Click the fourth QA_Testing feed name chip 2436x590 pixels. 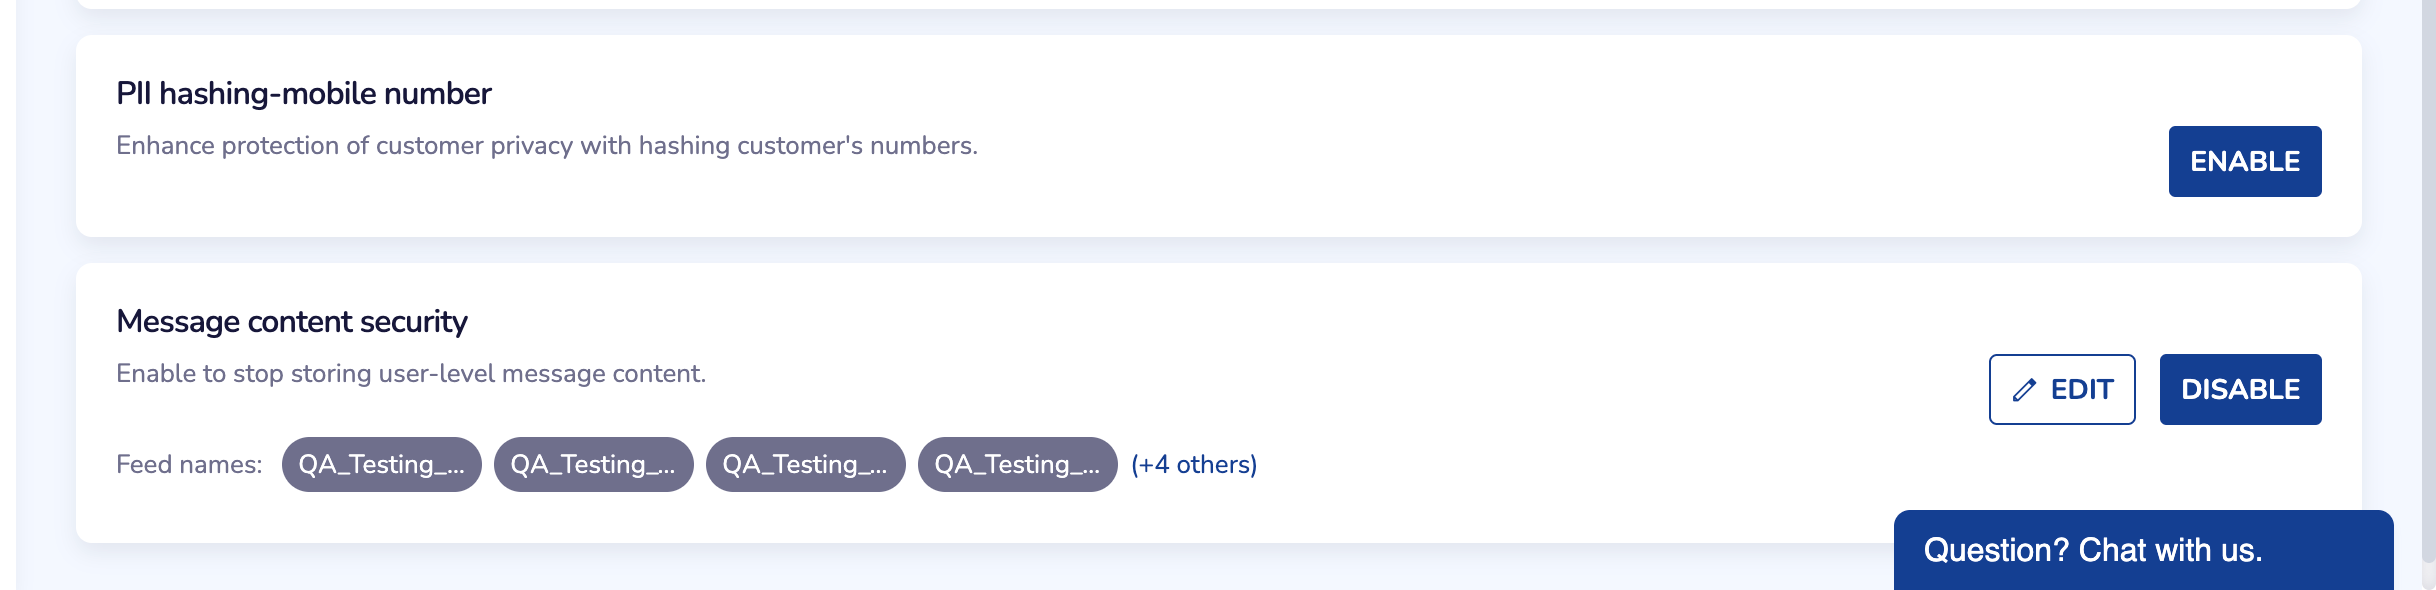pos(1017,465)
